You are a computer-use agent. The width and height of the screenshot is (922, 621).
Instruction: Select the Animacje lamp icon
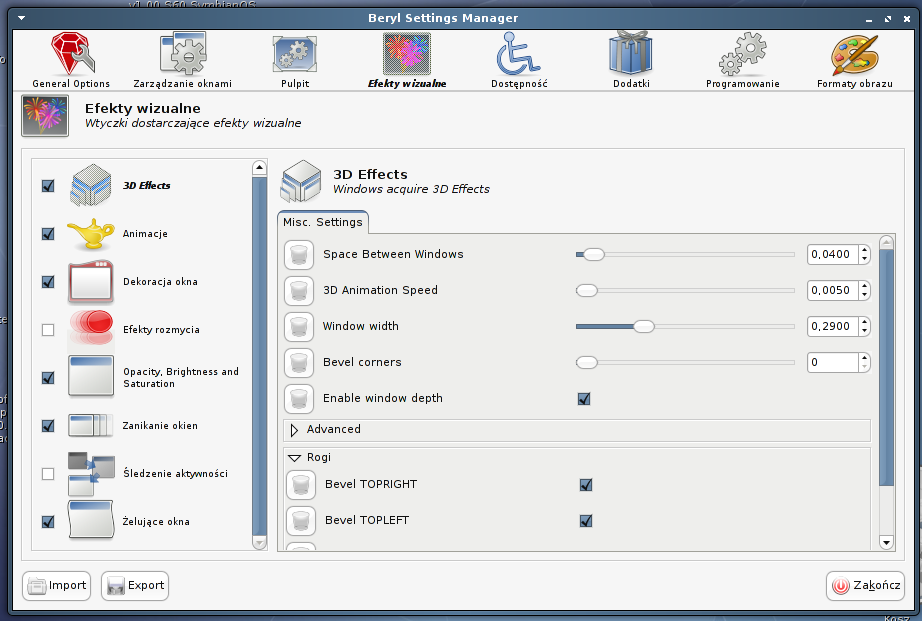click(x=91, y=233)
